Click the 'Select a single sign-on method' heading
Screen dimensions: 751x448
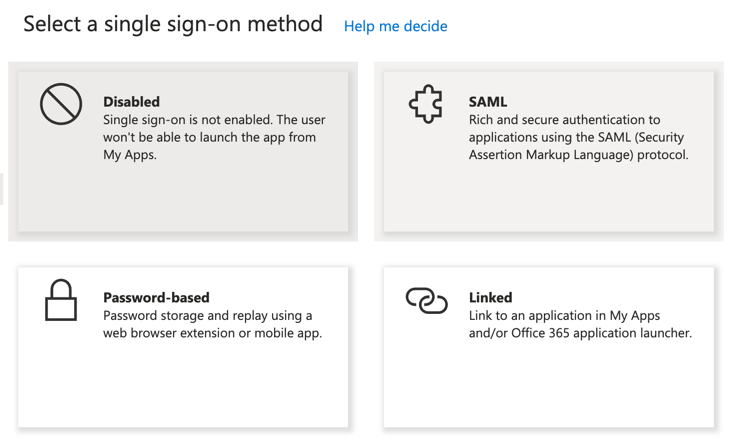(x=173, y=24)
